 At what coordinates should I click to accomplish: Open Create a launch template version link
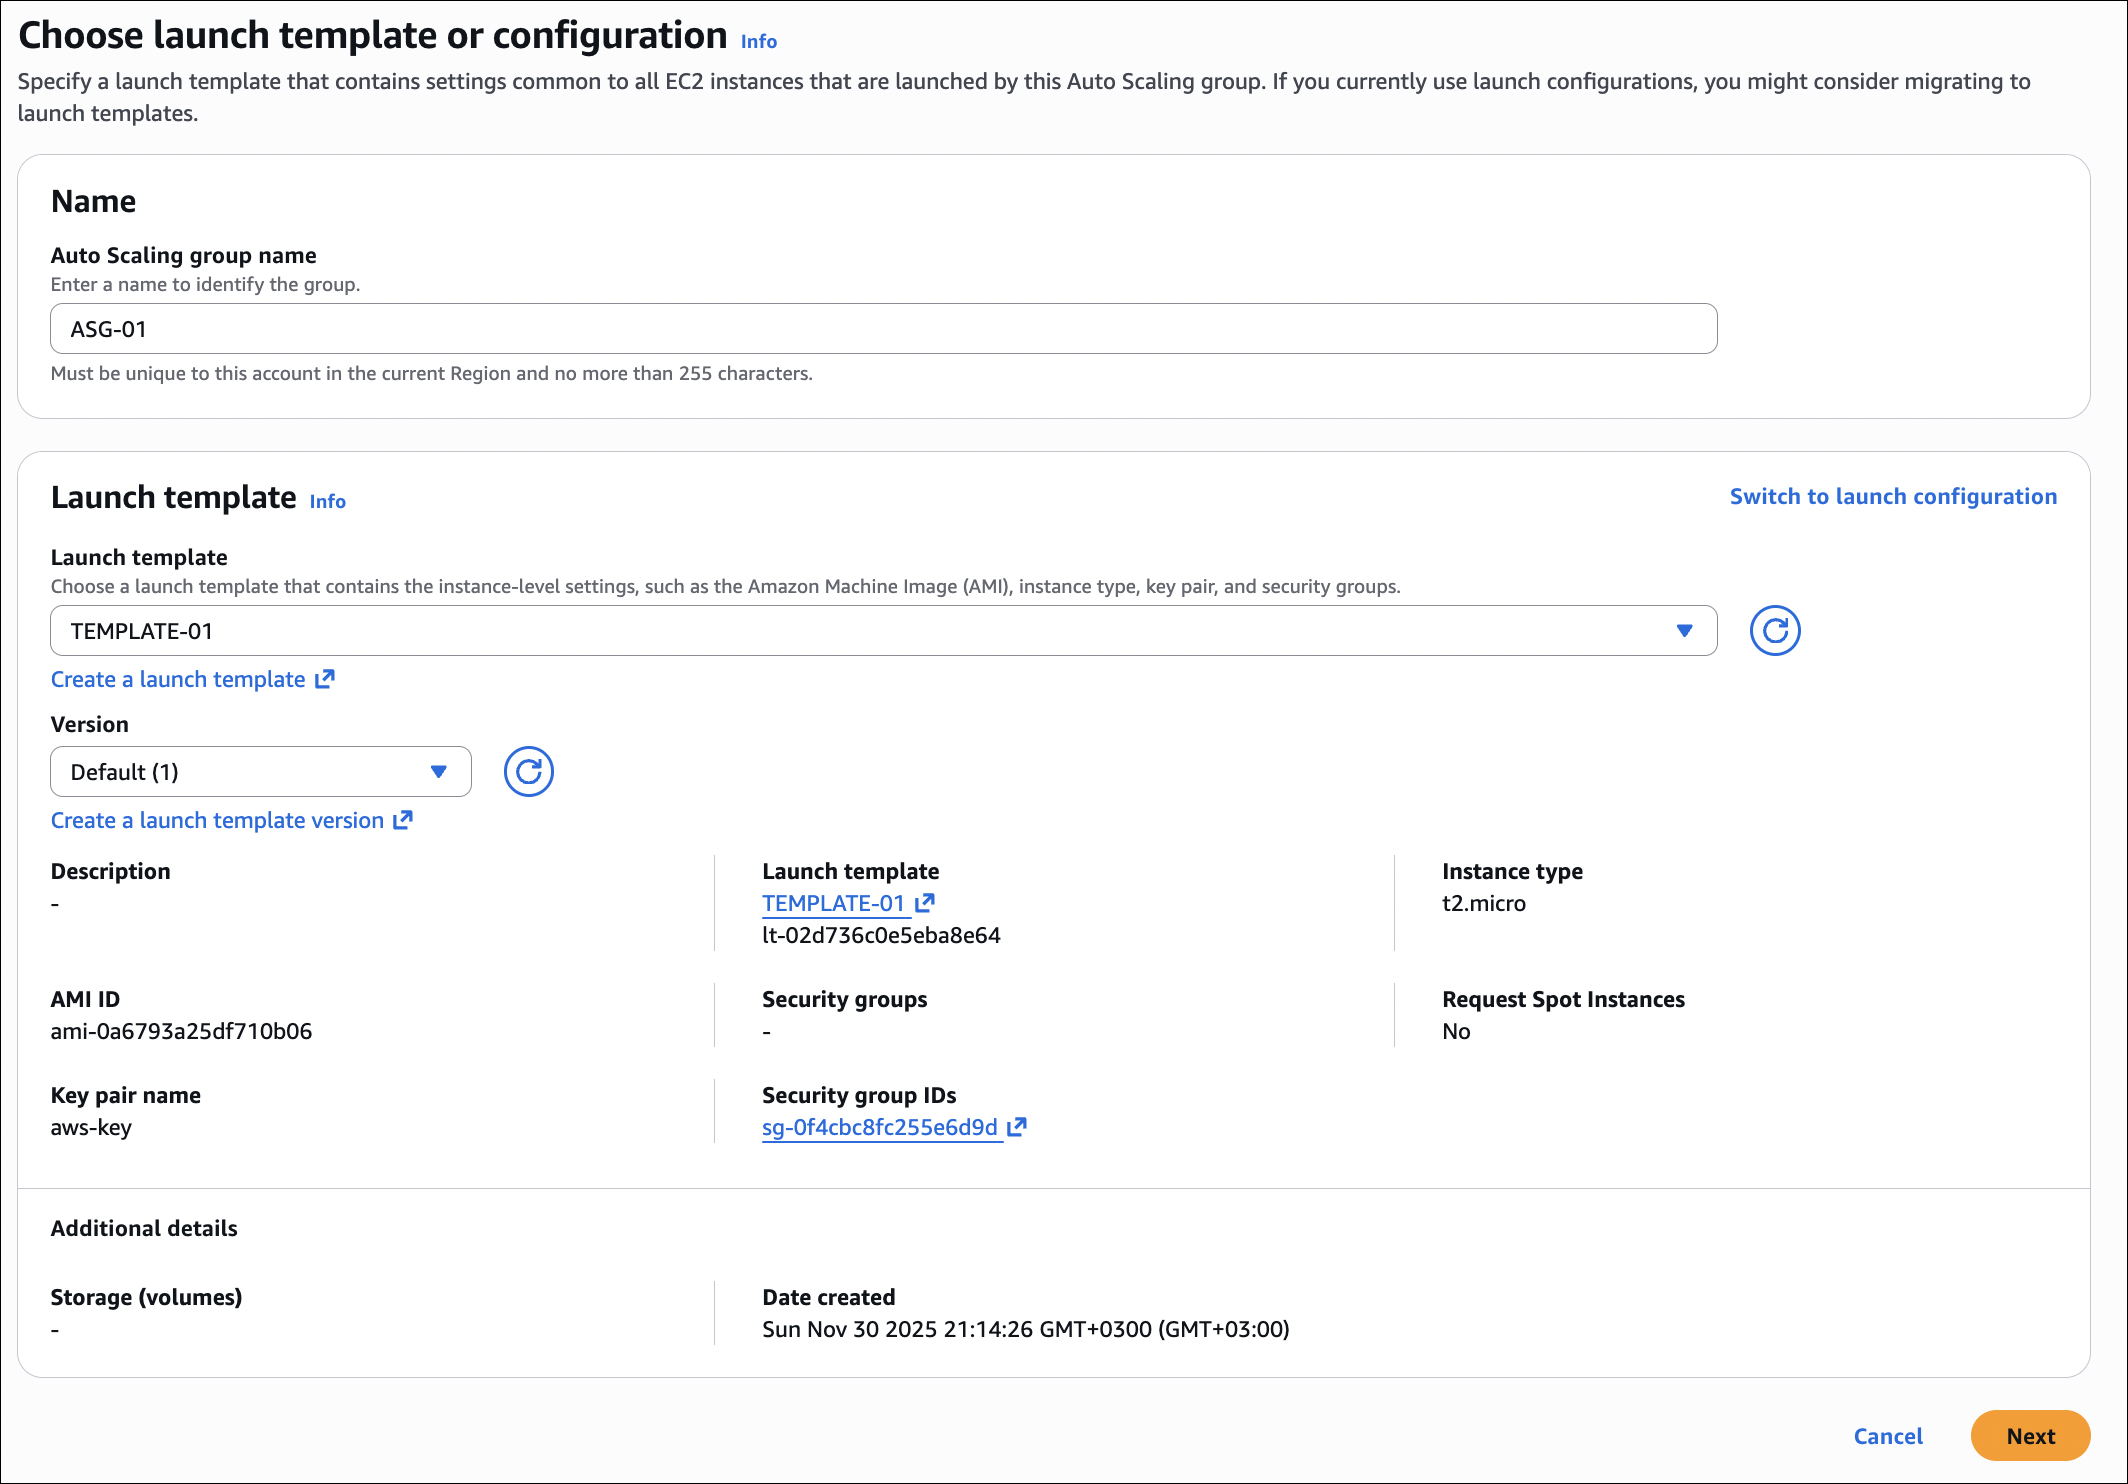217,820
